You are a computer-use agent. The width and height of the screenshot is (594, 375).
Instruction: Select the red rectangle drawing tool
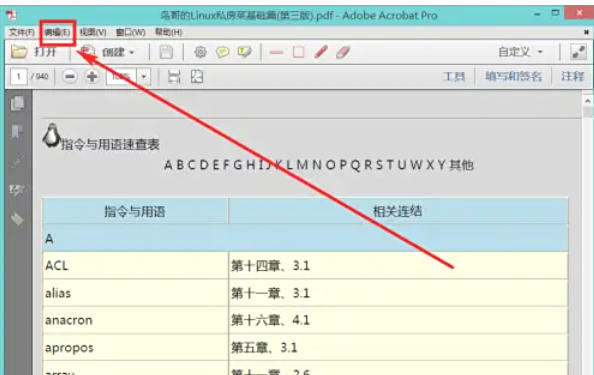pos(299,52)
